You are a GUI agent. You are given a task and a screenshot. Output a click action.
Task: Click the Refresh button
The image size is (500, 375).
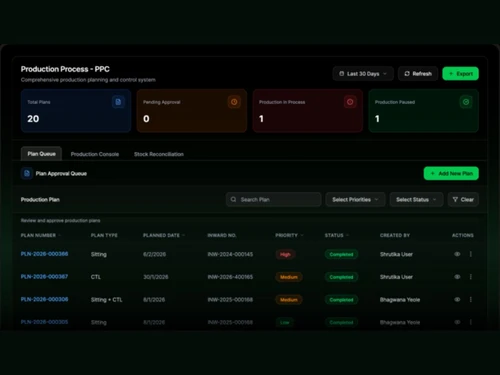tap(418, 74)
